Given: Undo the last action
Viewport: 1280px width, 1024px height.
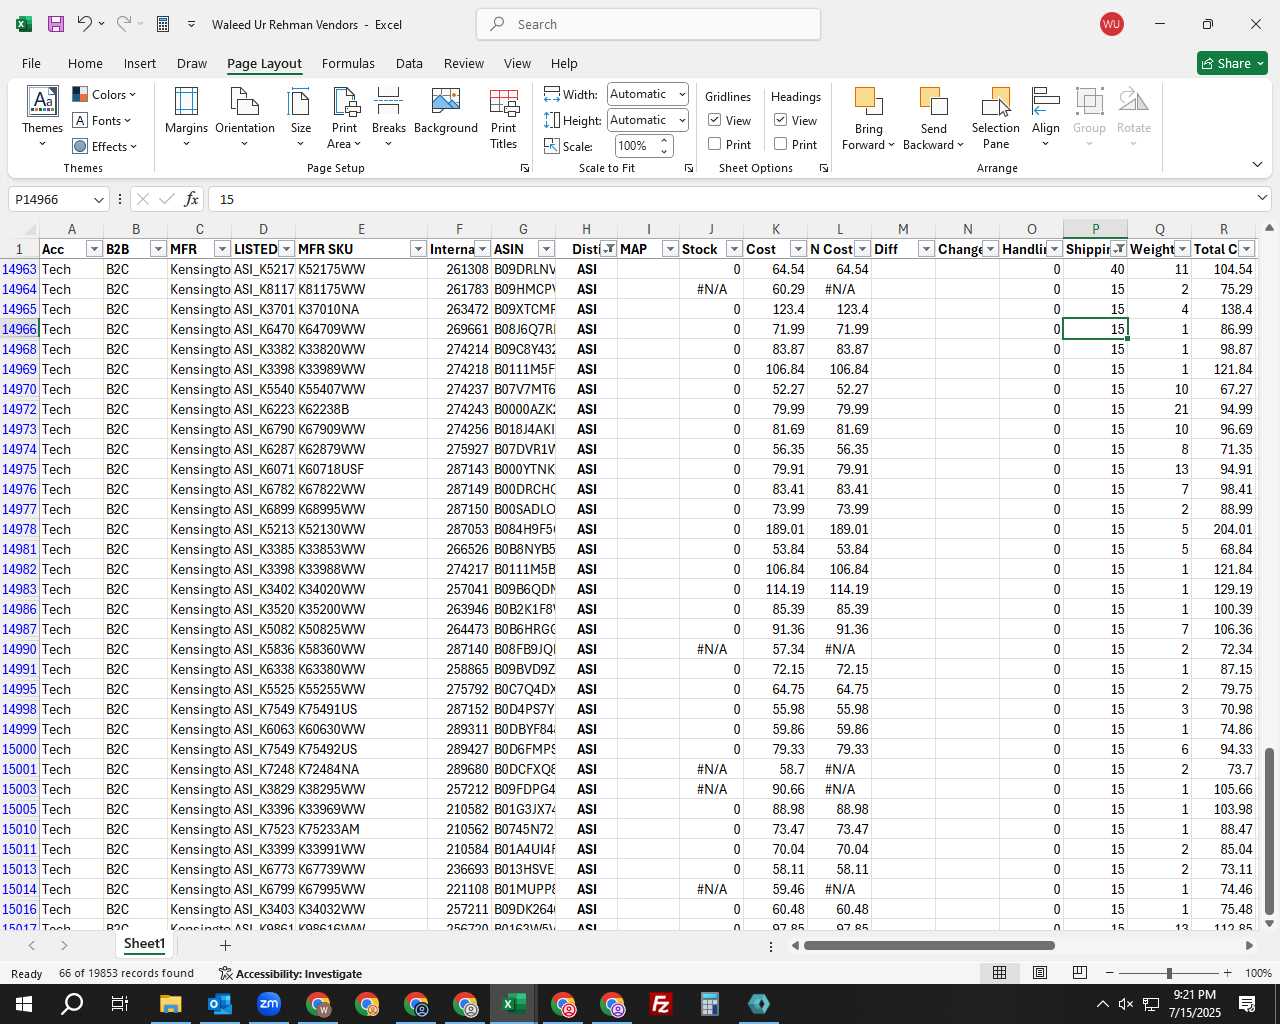Looking at the screenshot, I should pos(85,24).
